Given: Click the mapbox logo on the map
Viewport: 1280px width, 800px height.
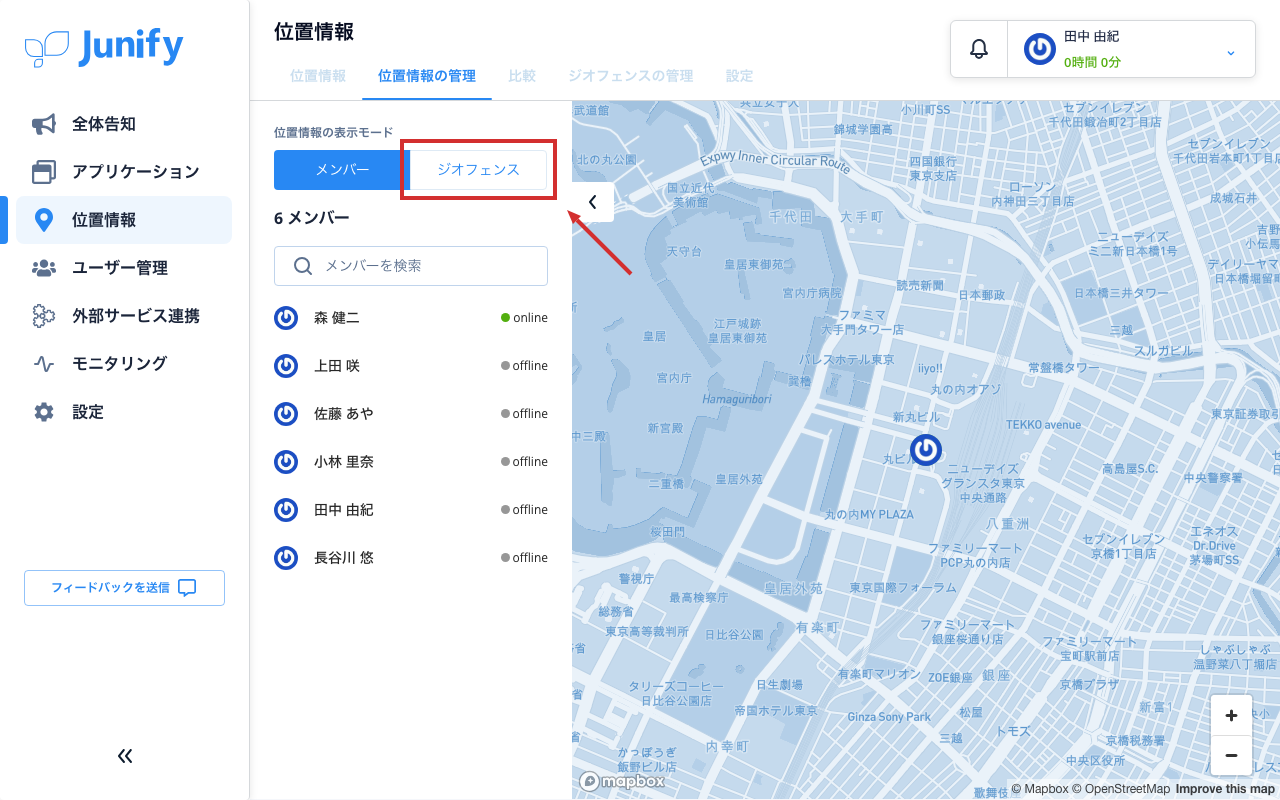Looking at the screenshot, I should pos(622,781).
